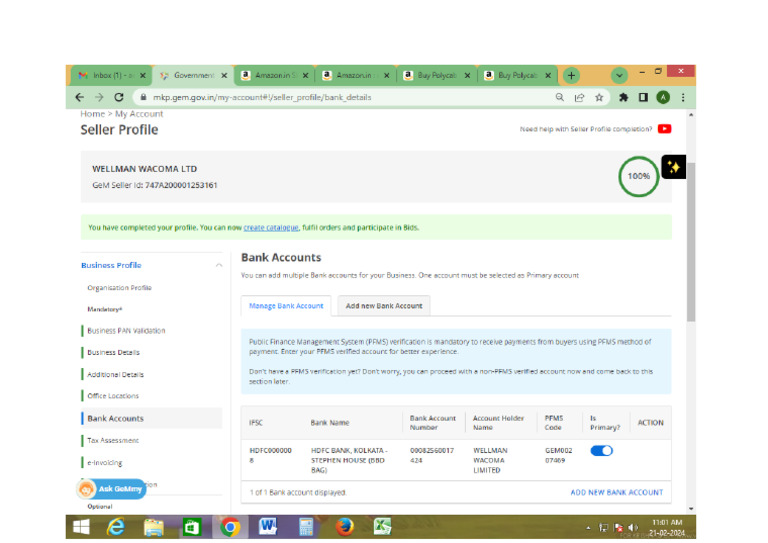Screen dimensions: 768x543
Task: Go to My Account breadcrumb
Action: click(139, 114)
